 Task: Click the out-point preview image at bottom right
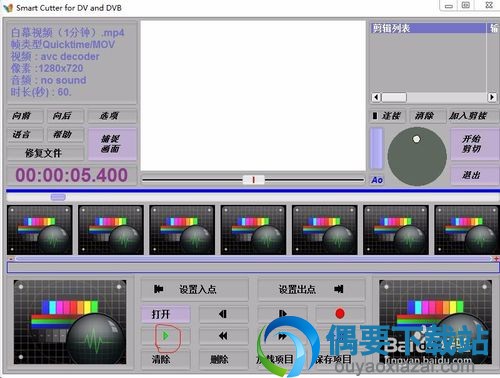coord(435,322)
